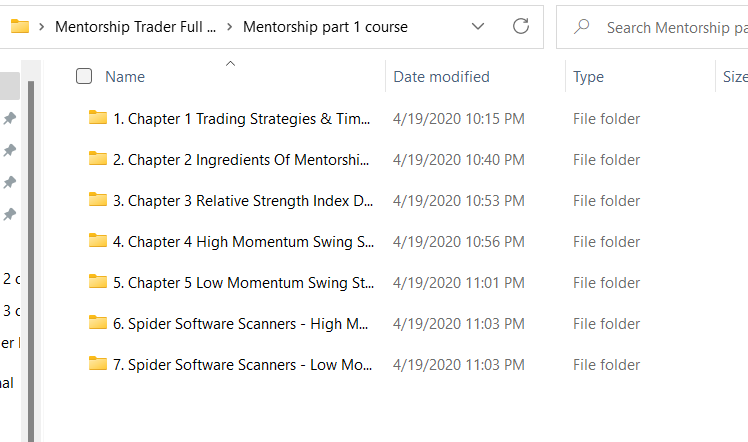
Task: Click Mentorship part 1 course breadcrumb
Action: tap(325, 27)
